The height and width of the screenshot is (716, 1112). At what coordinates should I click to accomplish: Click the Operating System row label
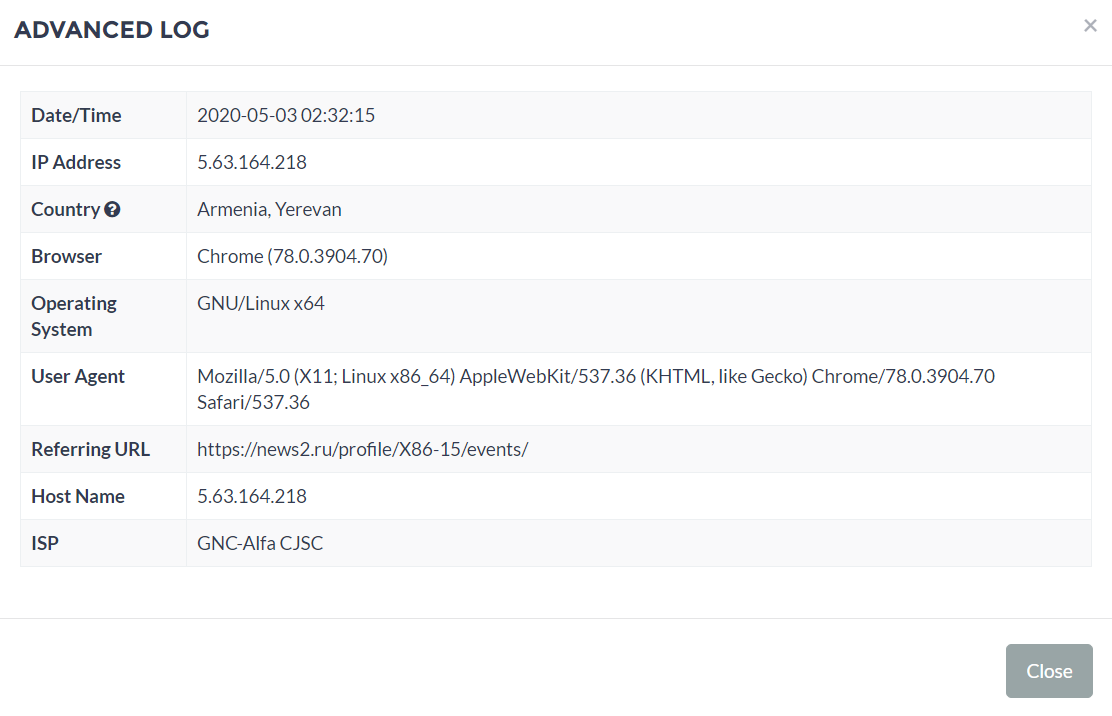[74, 316]
